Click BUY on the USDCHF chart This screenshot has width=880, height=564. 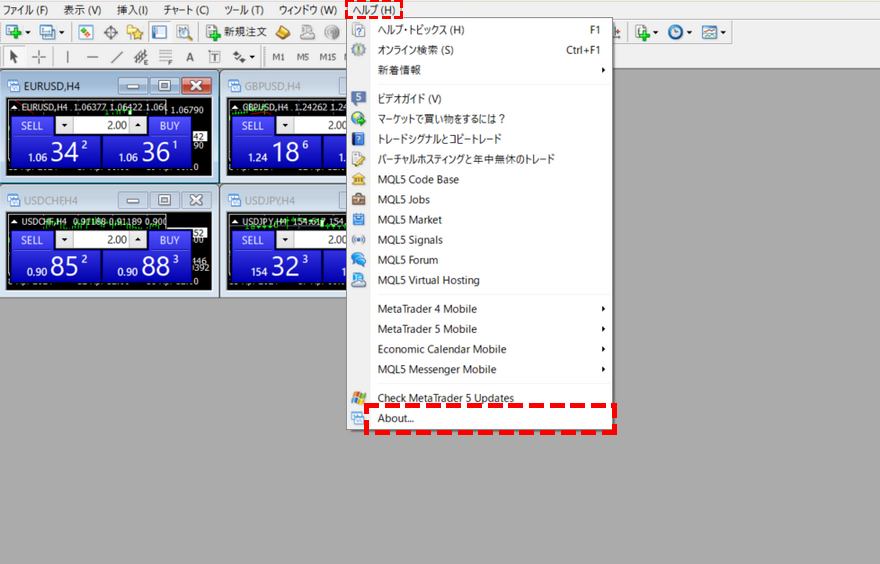169,240
